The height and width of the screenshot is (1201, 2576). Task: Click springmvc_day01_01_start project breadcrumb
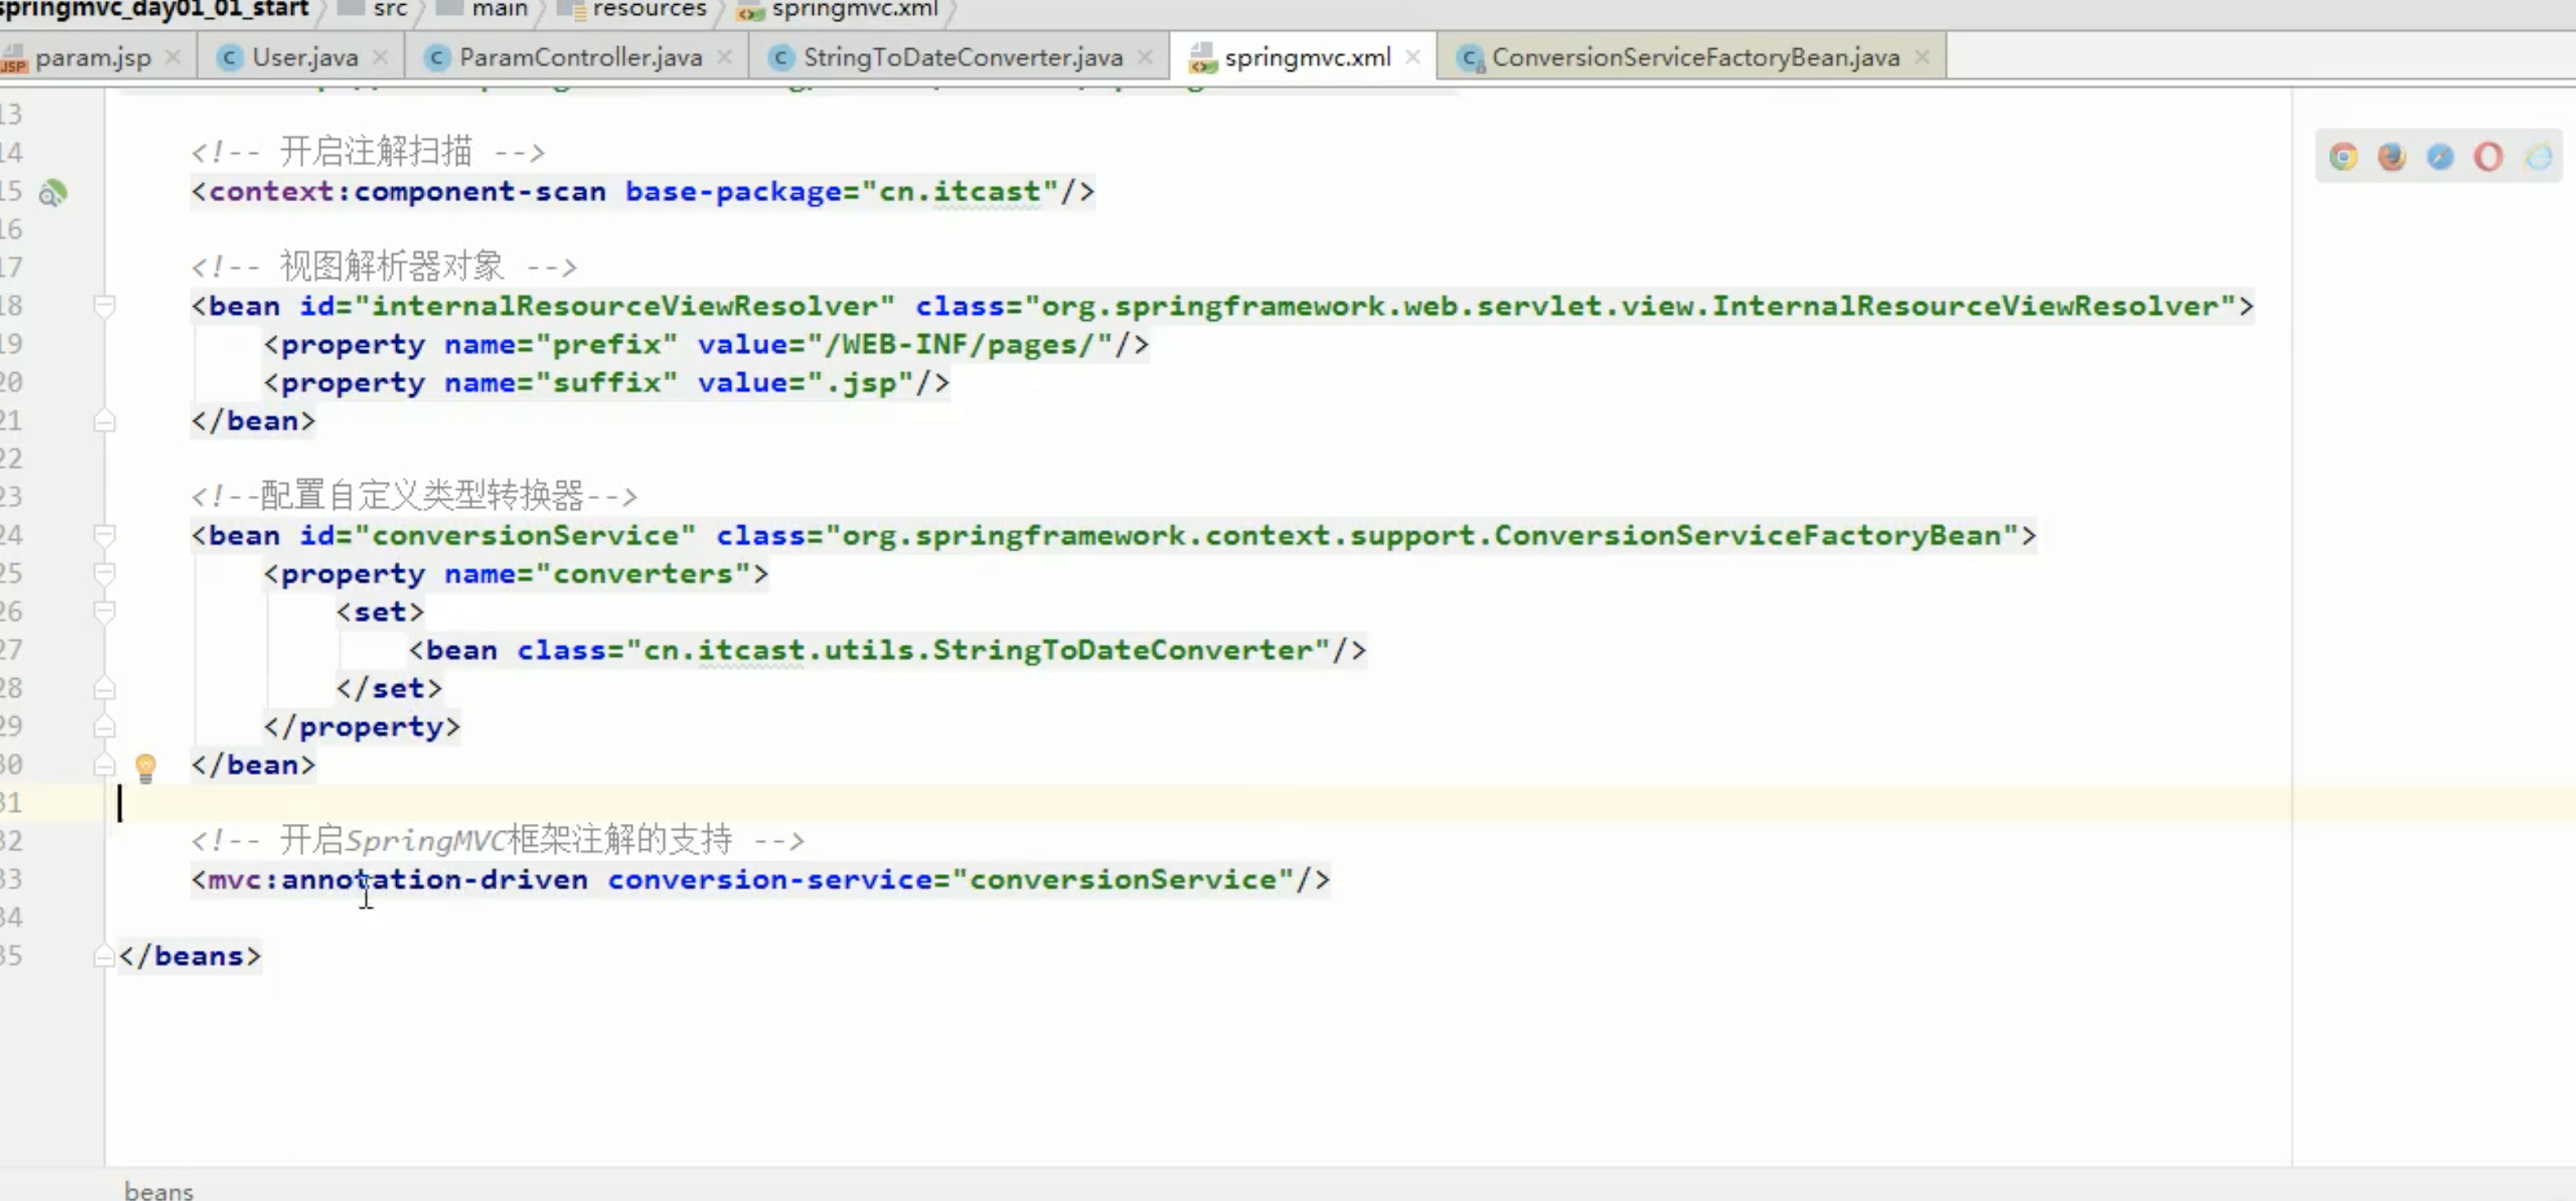(x=154, y=9)
